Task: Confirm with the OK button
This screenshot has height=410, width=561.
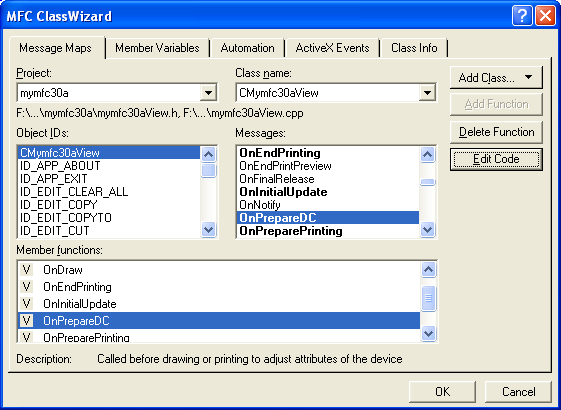Action: [x=442, y=392]
